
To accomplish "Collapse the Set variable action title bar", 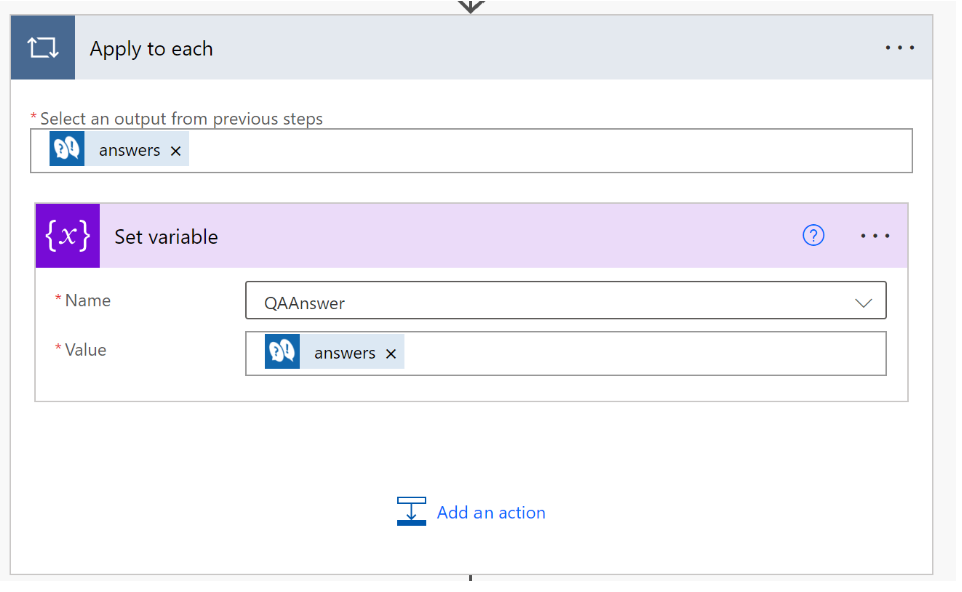I will (450, 236).
